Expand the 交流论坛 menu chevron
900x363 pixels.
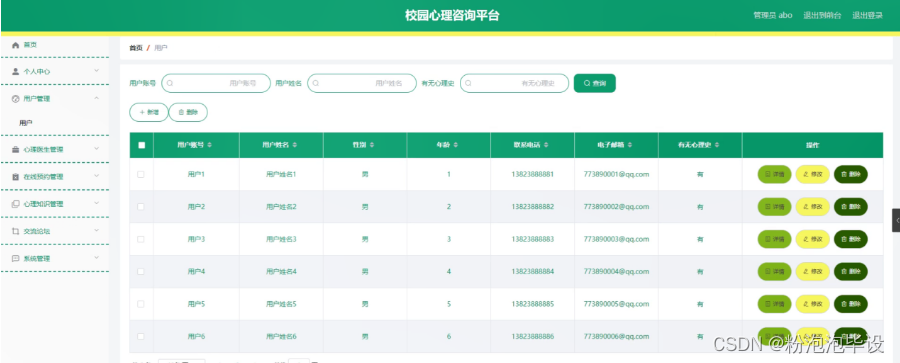pos(96,231)
